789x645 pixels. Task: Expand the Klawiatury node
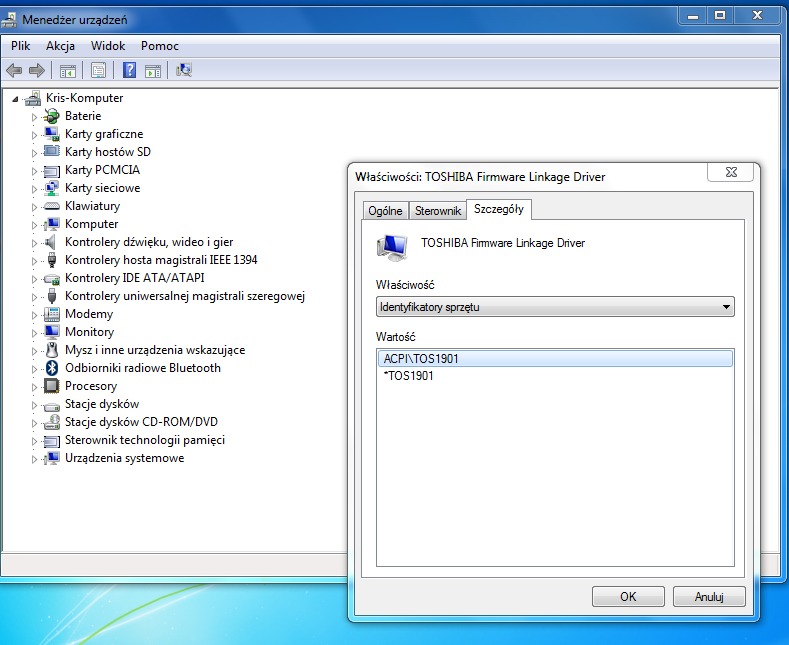click(x=34, y=207)
